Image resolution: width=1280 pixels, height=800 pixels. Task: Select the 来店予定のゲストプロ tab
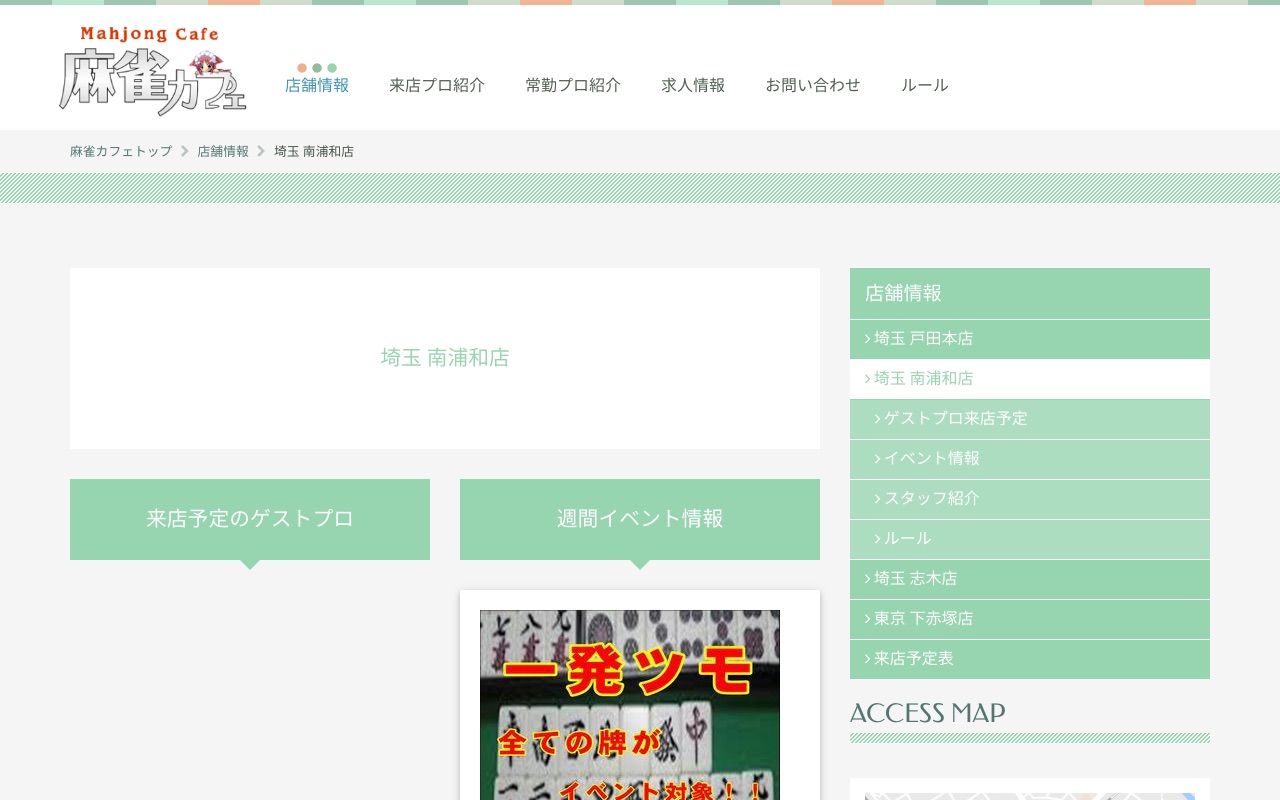tap(250, 519)
